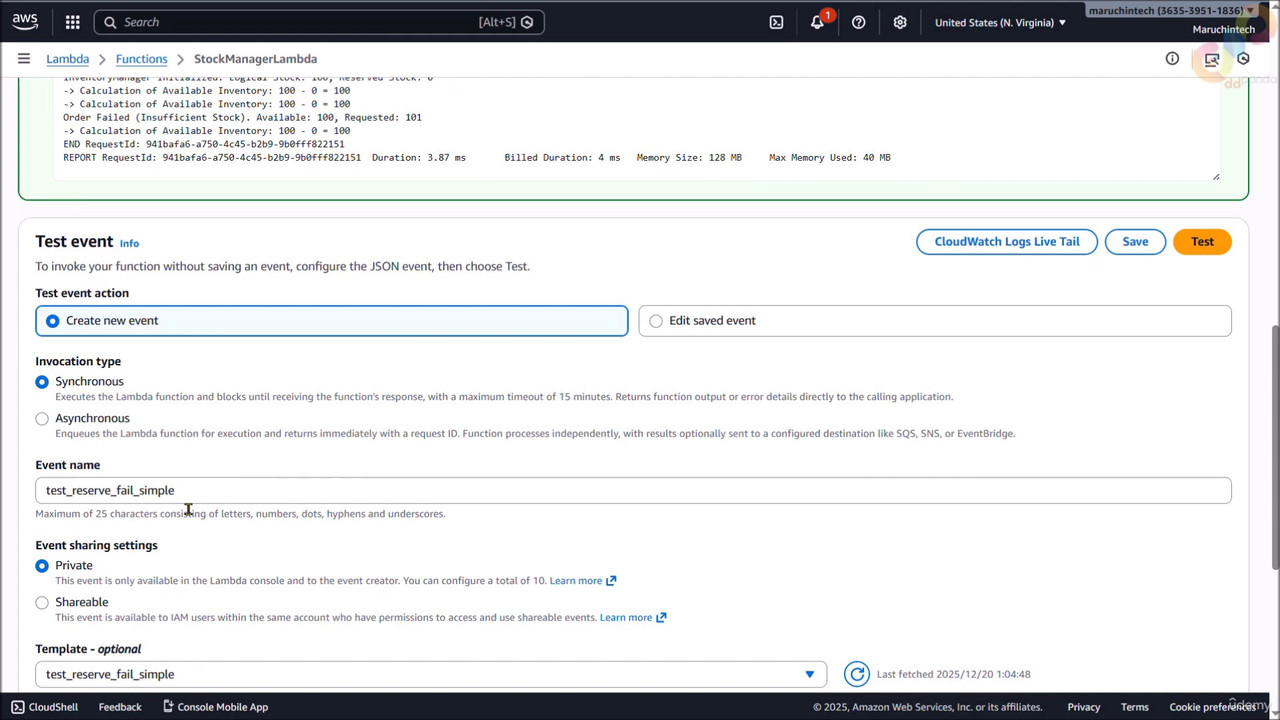This screenshot has height=720, width=1280.
Task: Go to Lambda breadcrumb
Action: click(67, 59)
